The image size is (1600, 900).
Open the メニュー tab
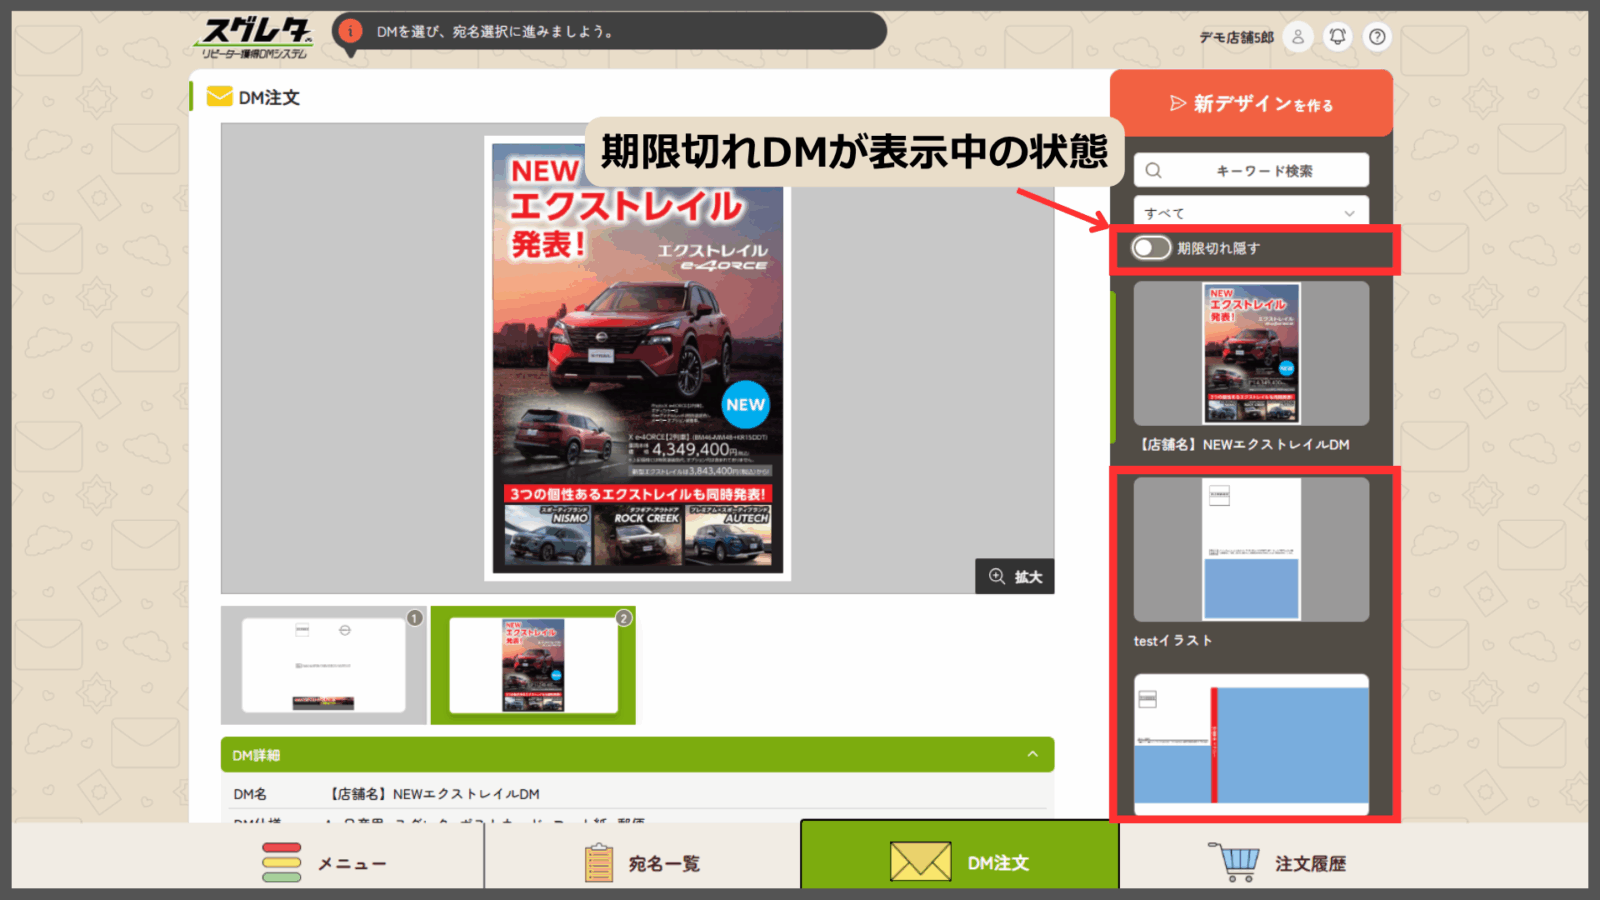(325, 862)
